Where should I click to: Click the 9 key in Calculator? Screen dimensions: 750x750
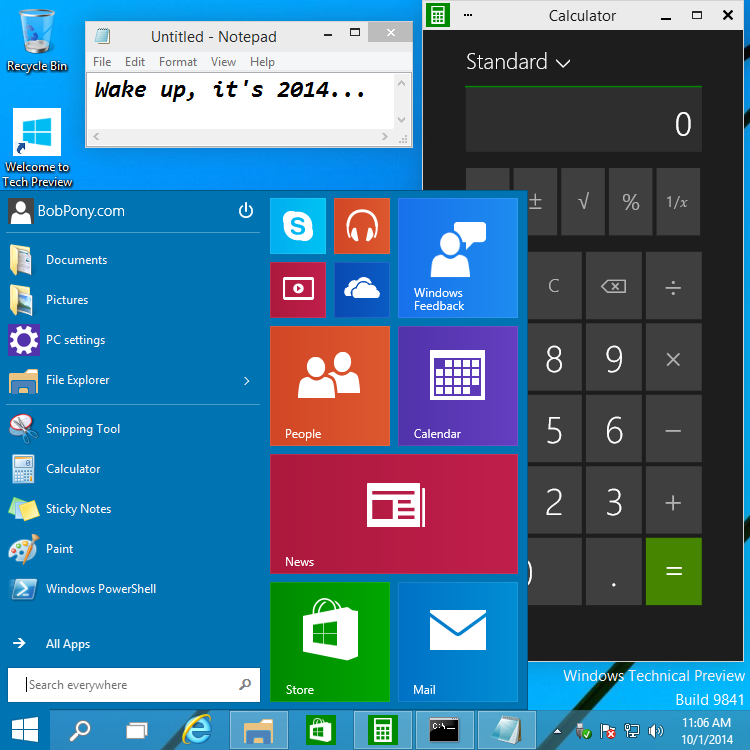point(614,357)
